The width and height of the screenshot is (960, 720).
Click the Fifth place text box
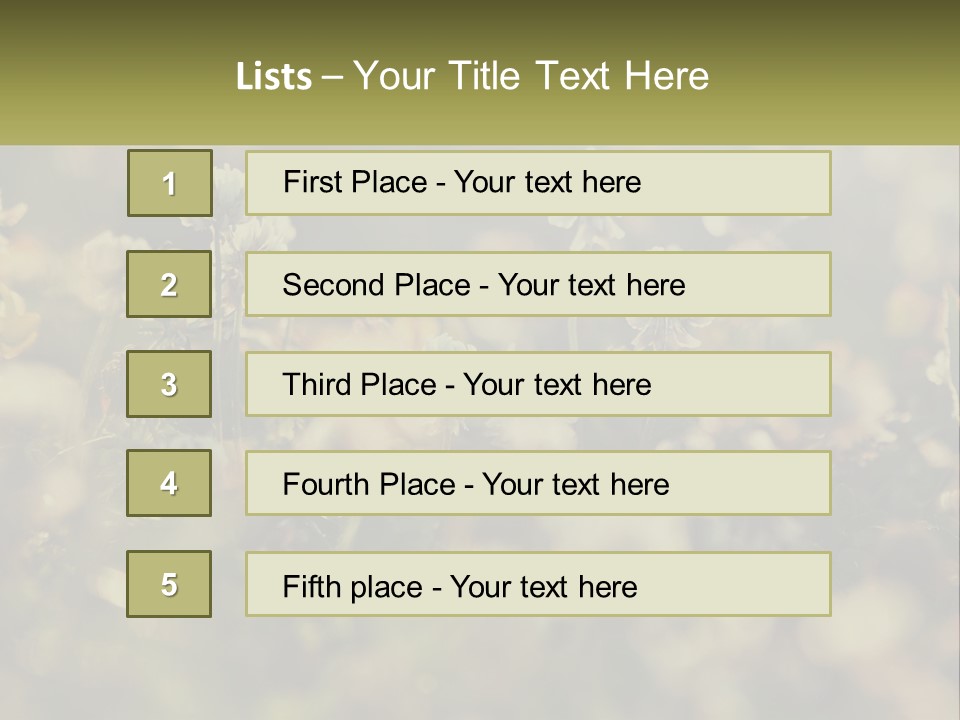(x=538, y=584)
